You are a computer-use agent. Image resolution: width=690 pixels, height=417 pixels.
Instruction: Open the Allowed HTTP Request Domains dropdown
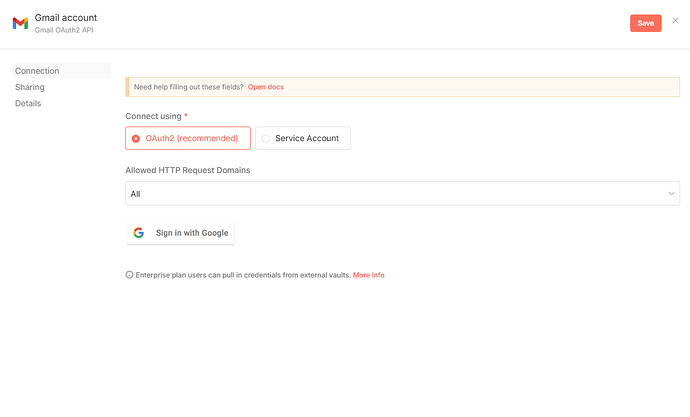[x=402, y=193]
